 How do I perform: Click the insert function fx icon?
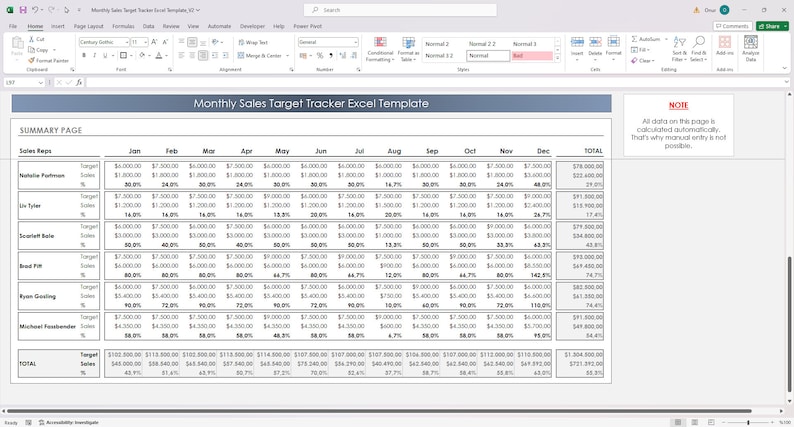[79, 82]
